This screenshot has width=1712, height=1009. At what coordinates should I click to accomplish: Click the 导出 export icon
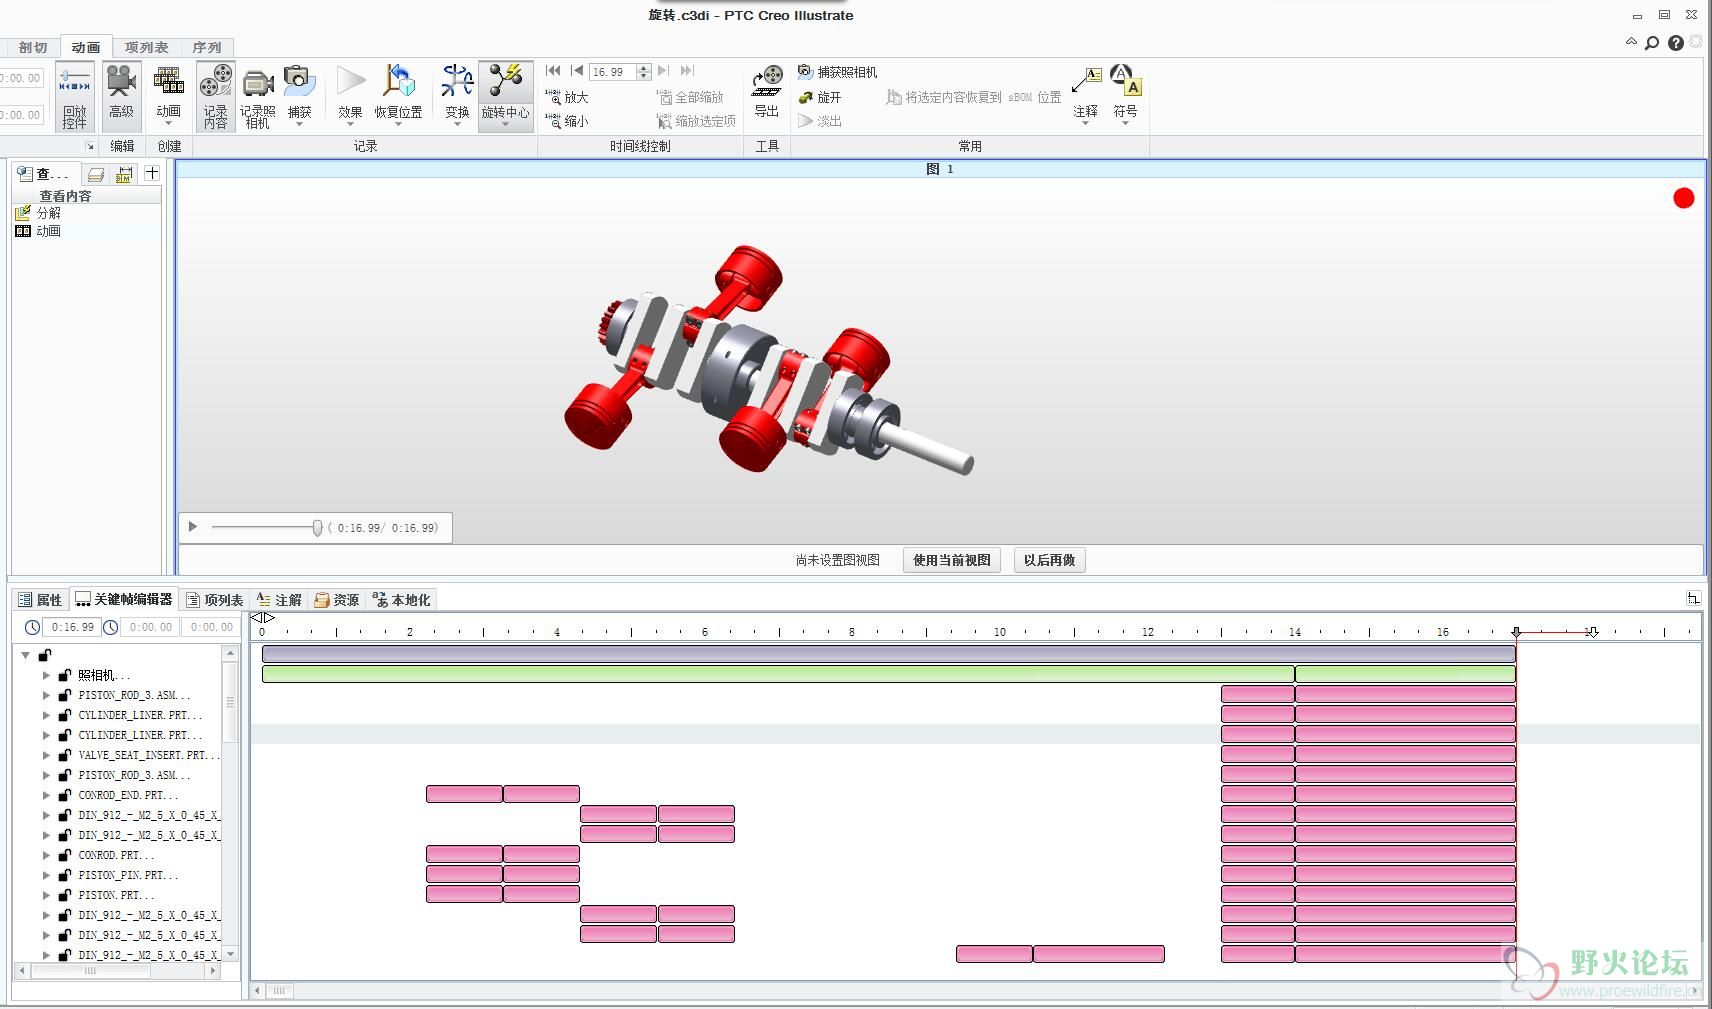767,93
